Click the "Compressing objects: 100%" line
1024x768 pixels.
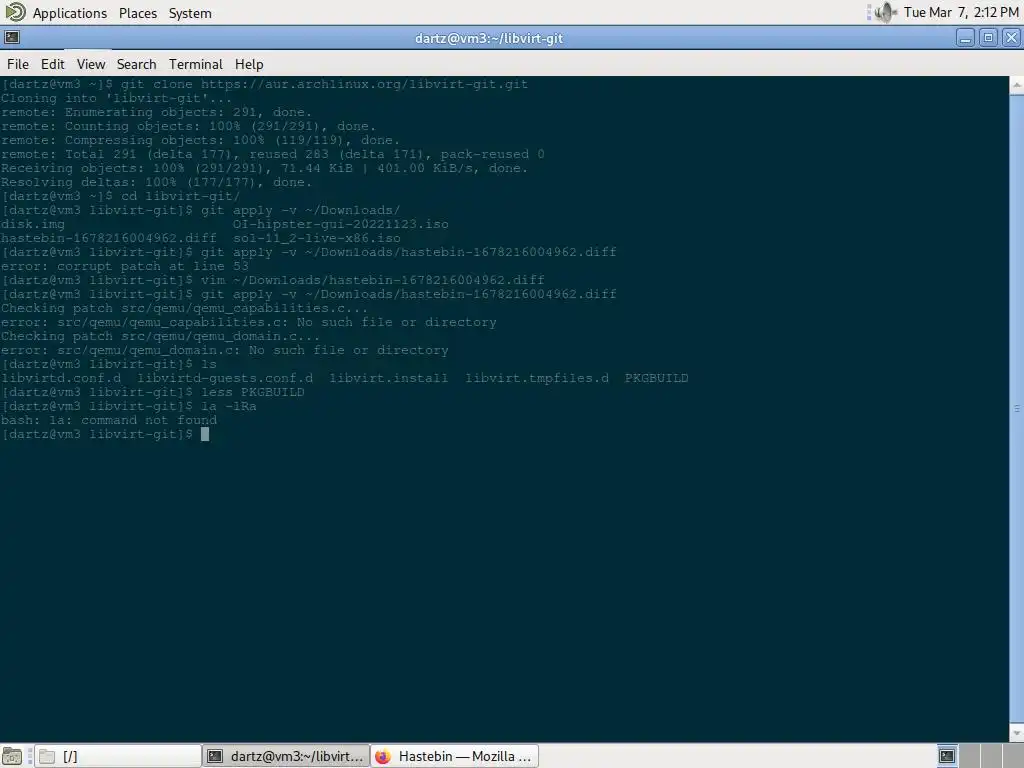click(200, 140)
